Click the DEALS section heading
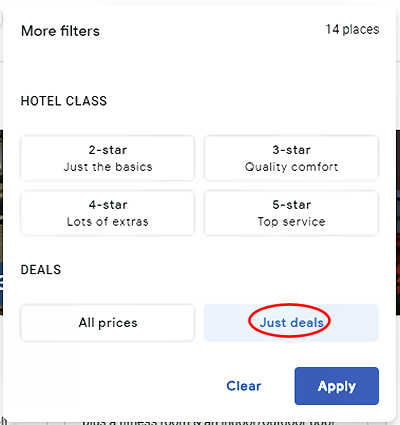400x425 pixels. point(41,270)
